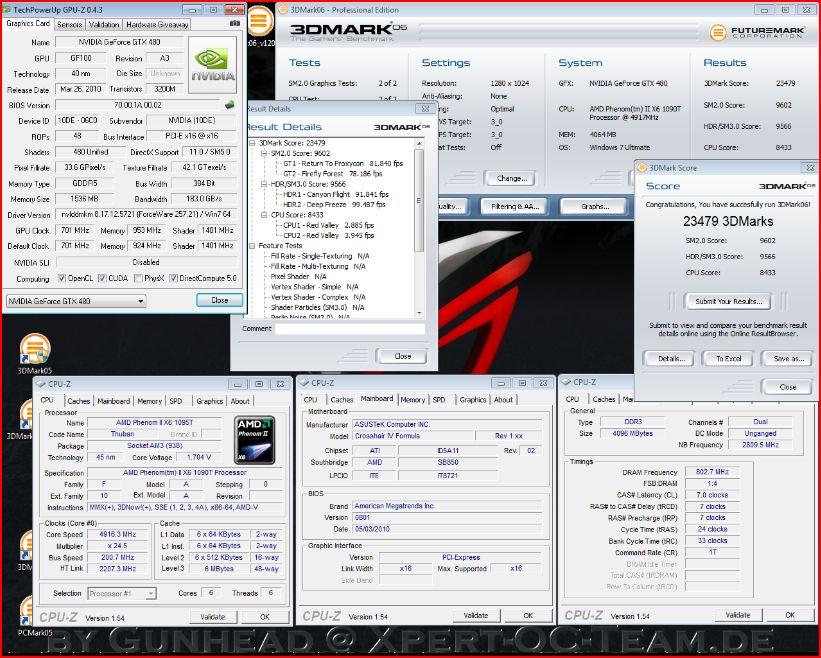Viewport: 821px width, 658px height.
Task: Click Change... button under Settings
Action: (511, 179)
